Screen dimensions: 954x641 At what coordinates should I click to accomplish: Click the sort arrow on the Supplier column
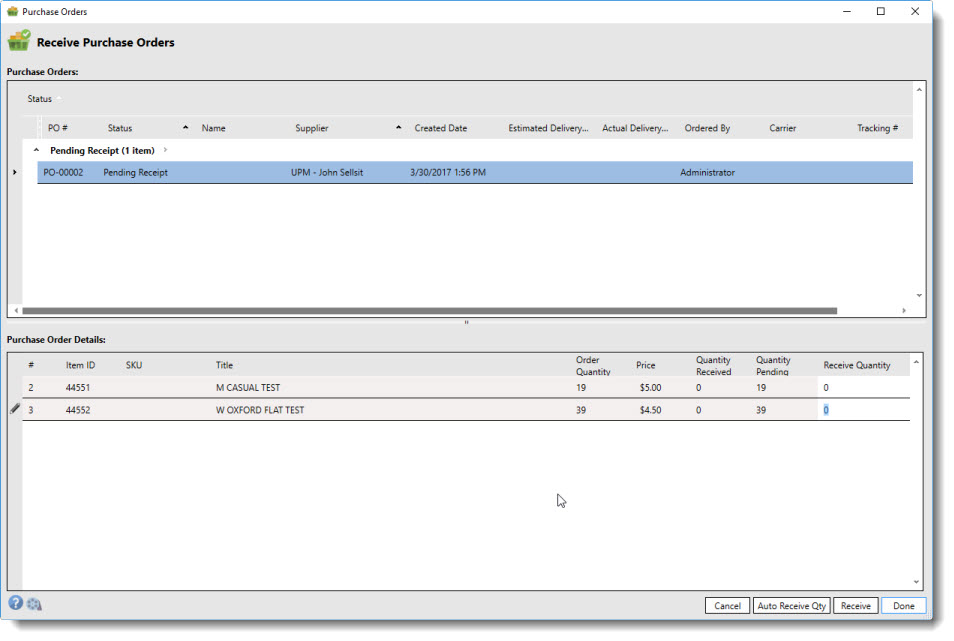[x=398, y=128]
